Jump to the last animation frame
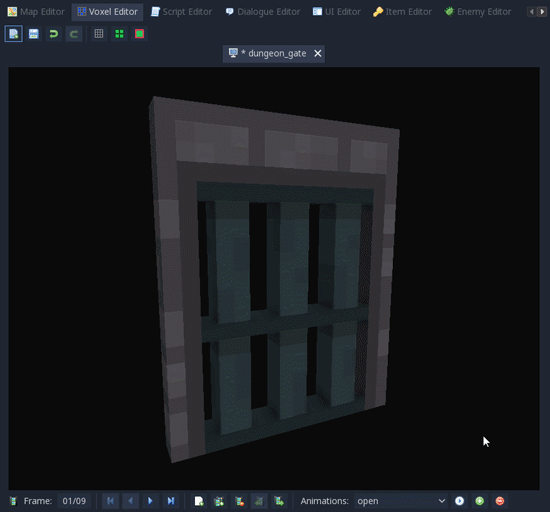The image size is (550, 512). coord(171,501)
